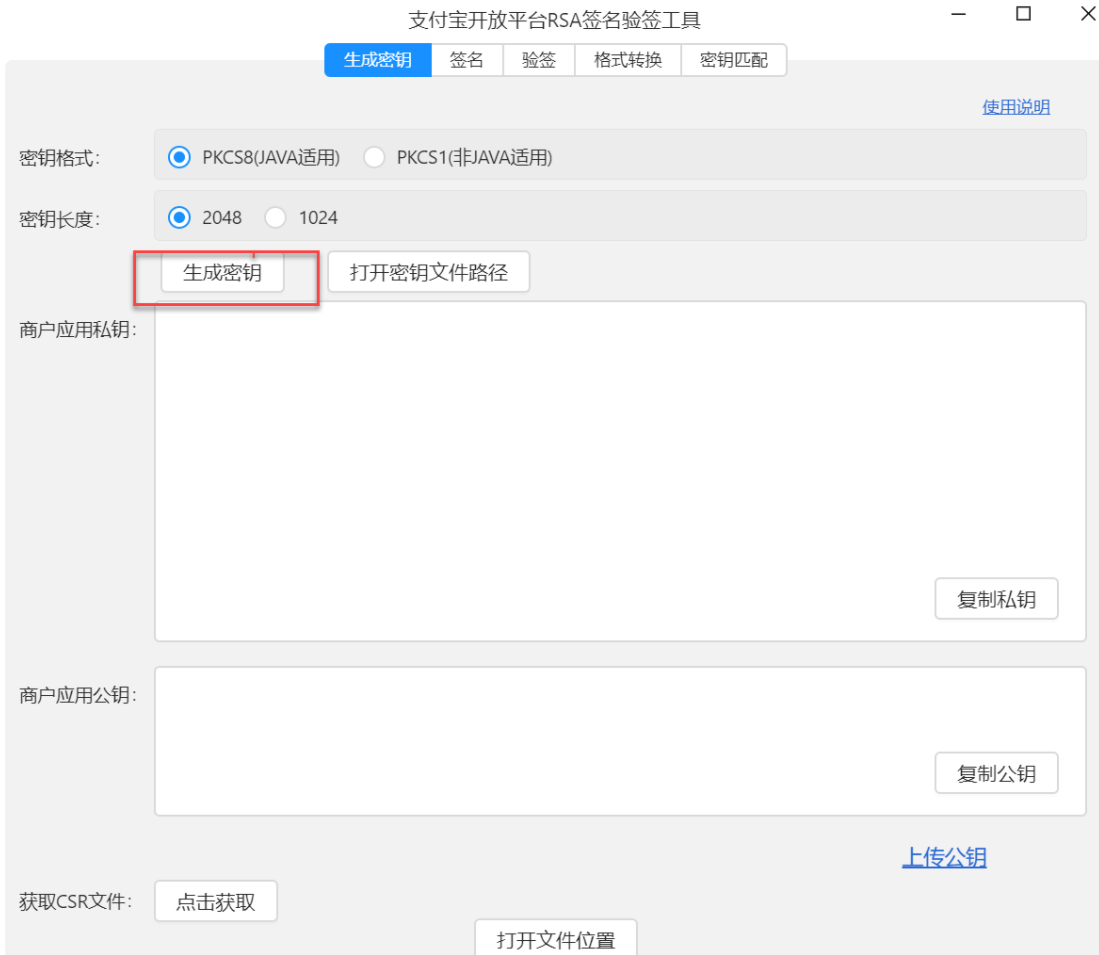The height and width of the screenshot is (955, 1099).
Task: Switch to the 密钥匹配 tab
Action: (x=733, y=60)
